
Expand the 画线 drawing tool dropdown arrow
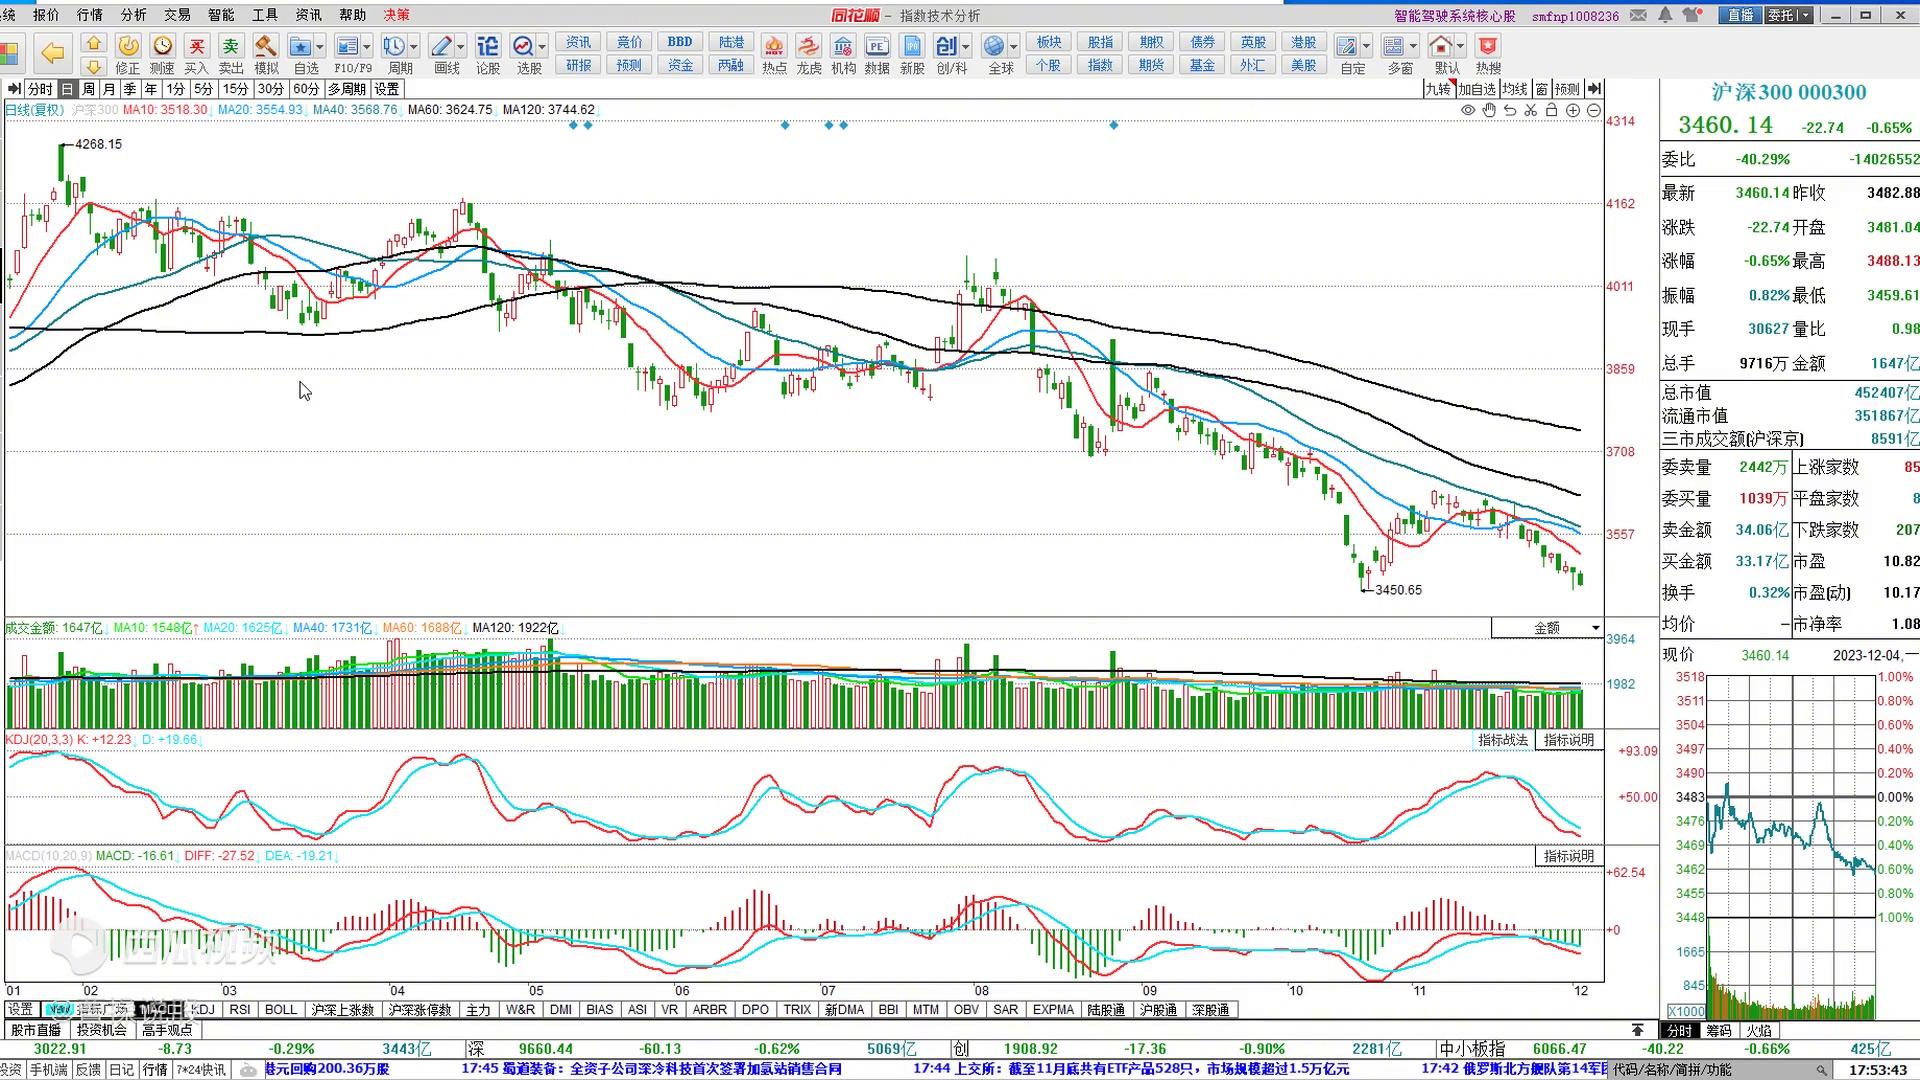click(x=461, y=47)
